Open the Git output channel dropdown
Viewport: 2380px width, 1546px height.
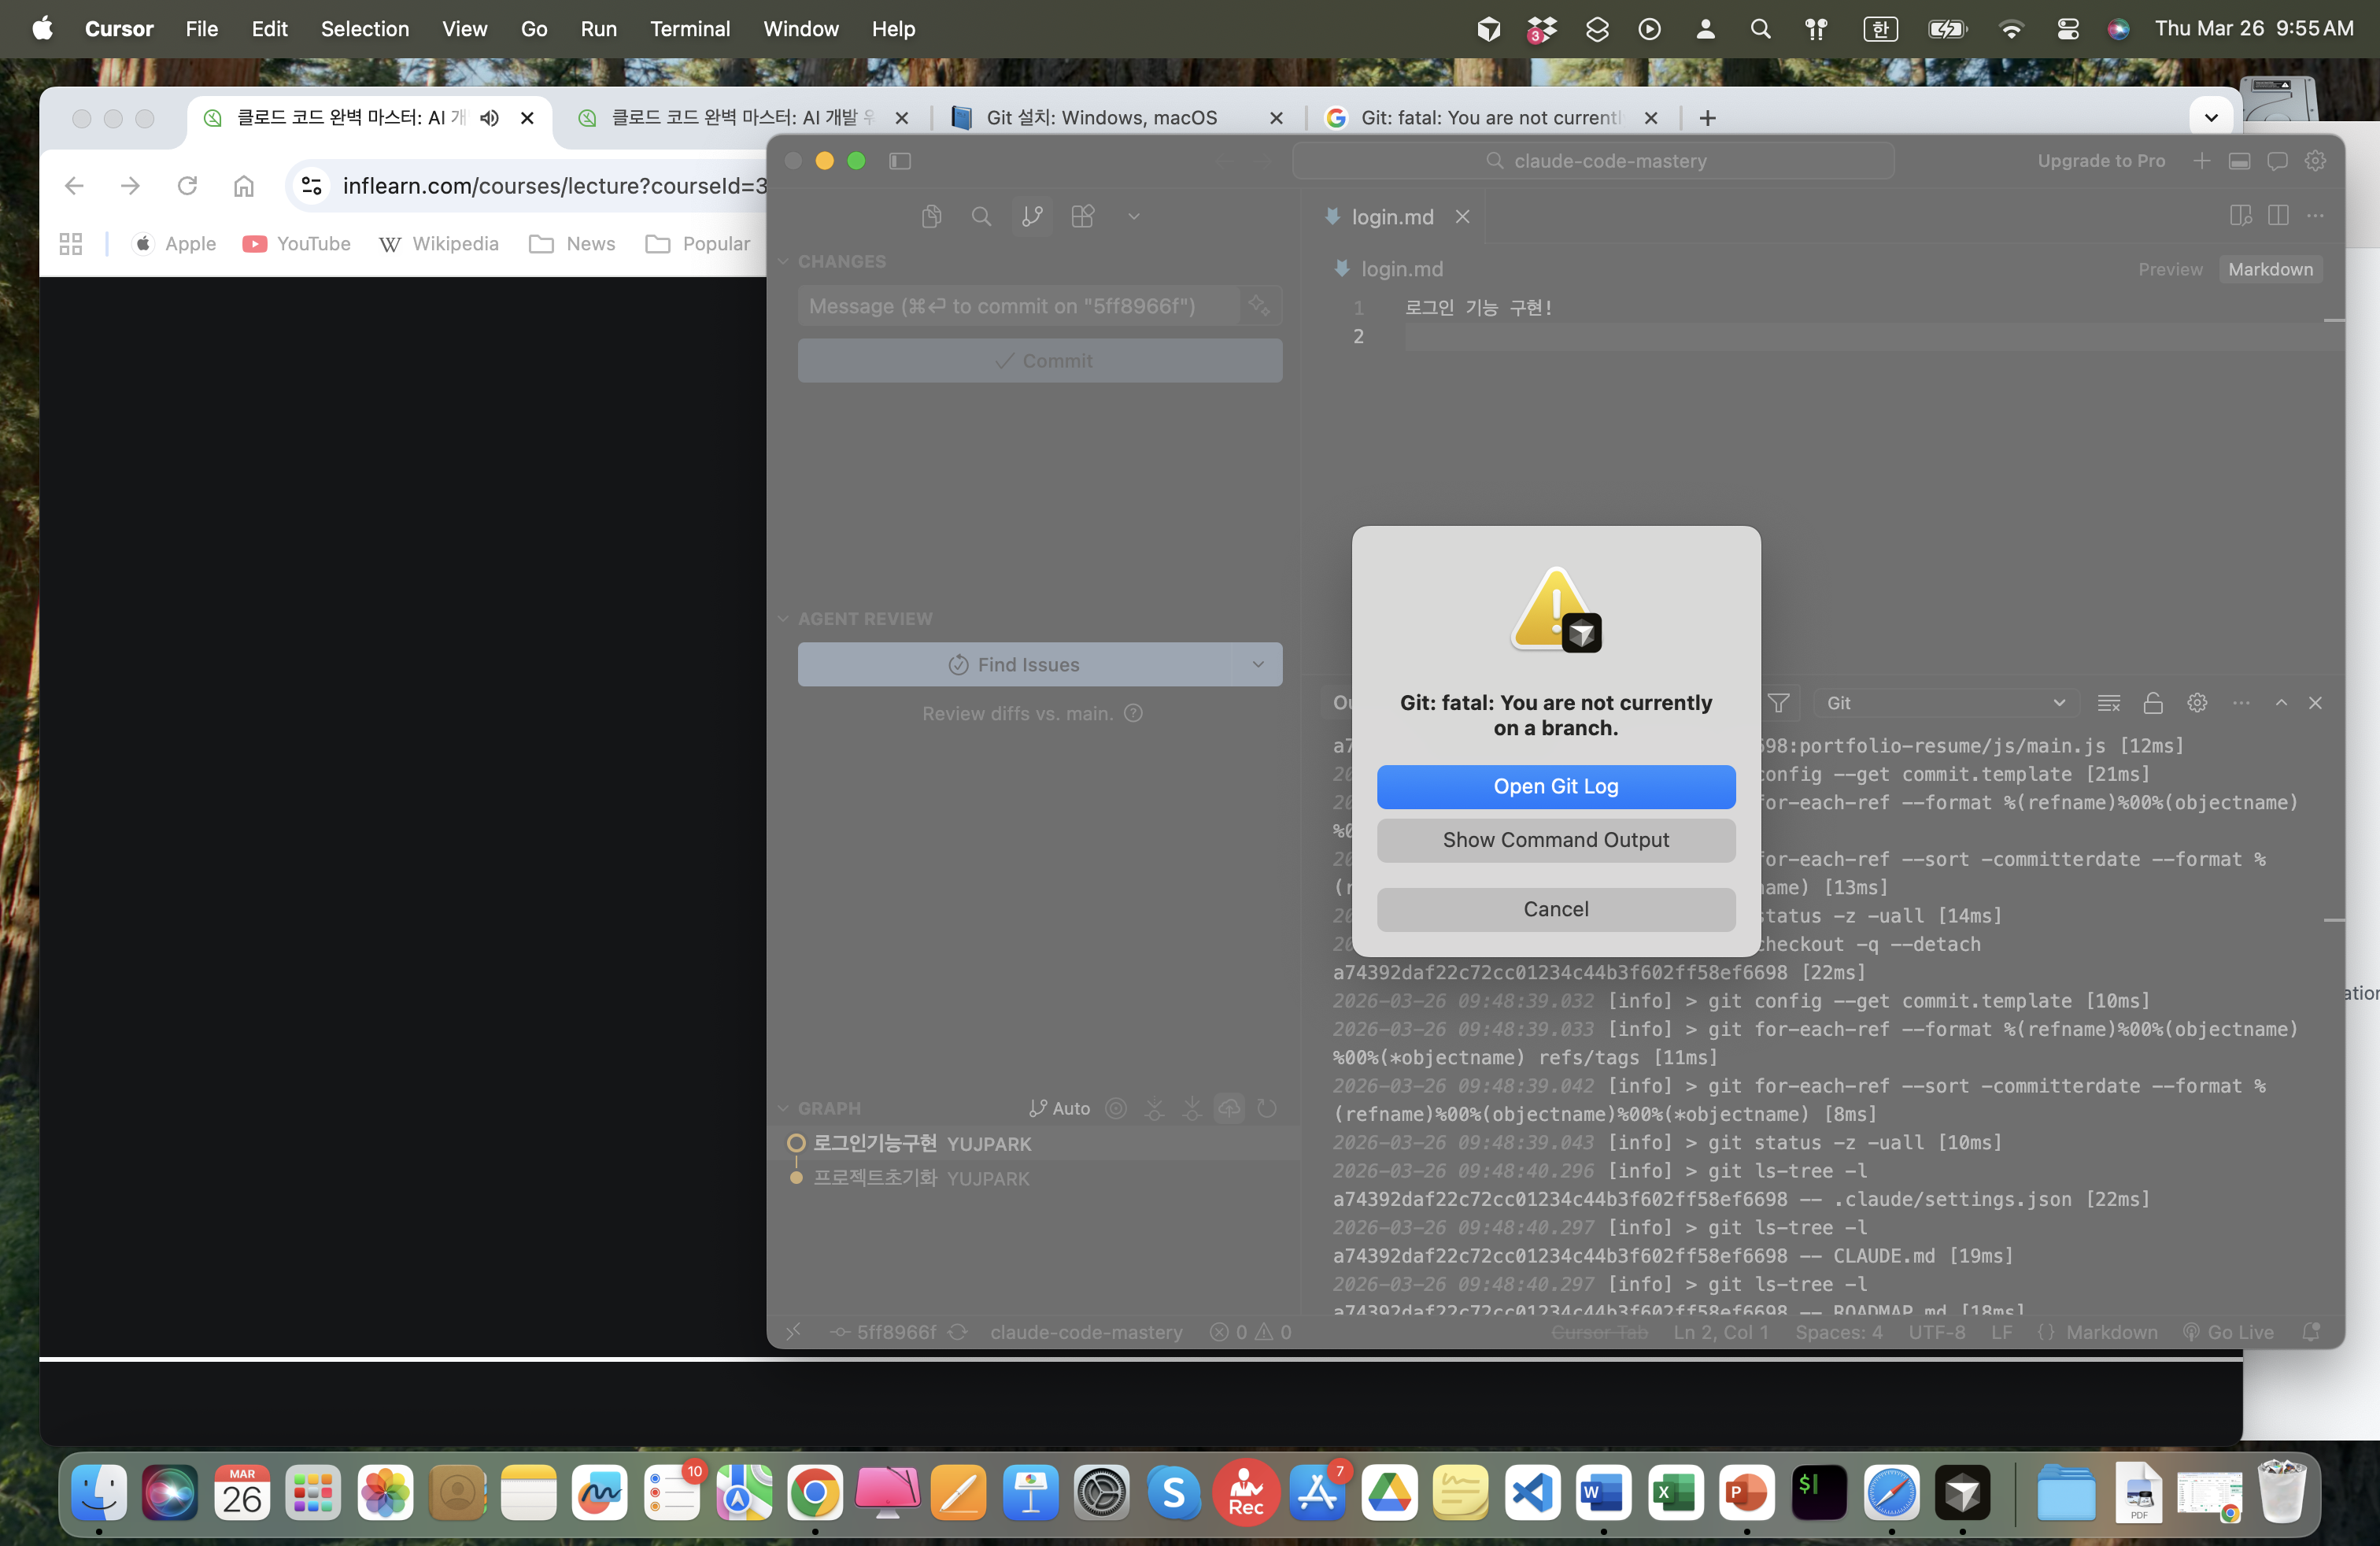pos(1945,703)
